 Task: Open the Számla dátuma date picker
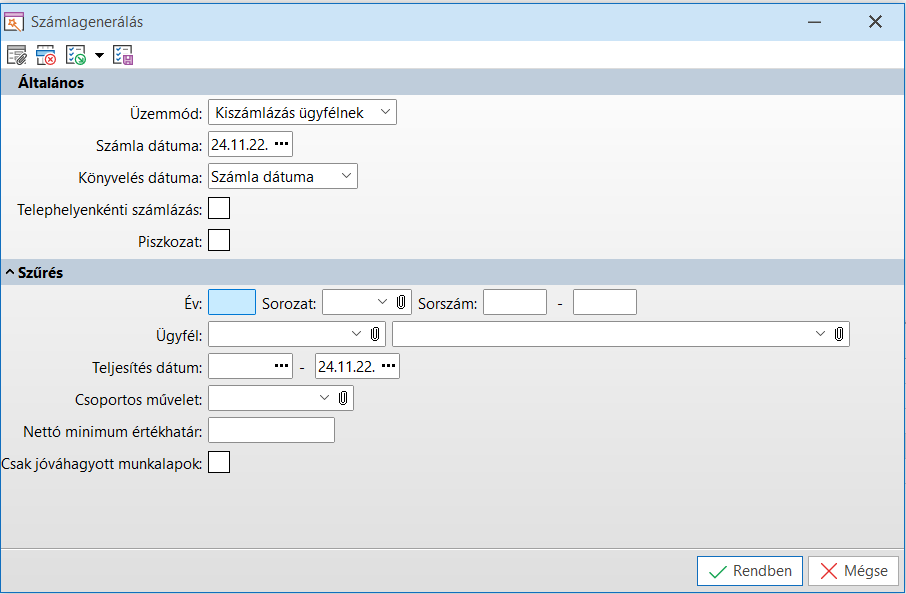[281, 145]
